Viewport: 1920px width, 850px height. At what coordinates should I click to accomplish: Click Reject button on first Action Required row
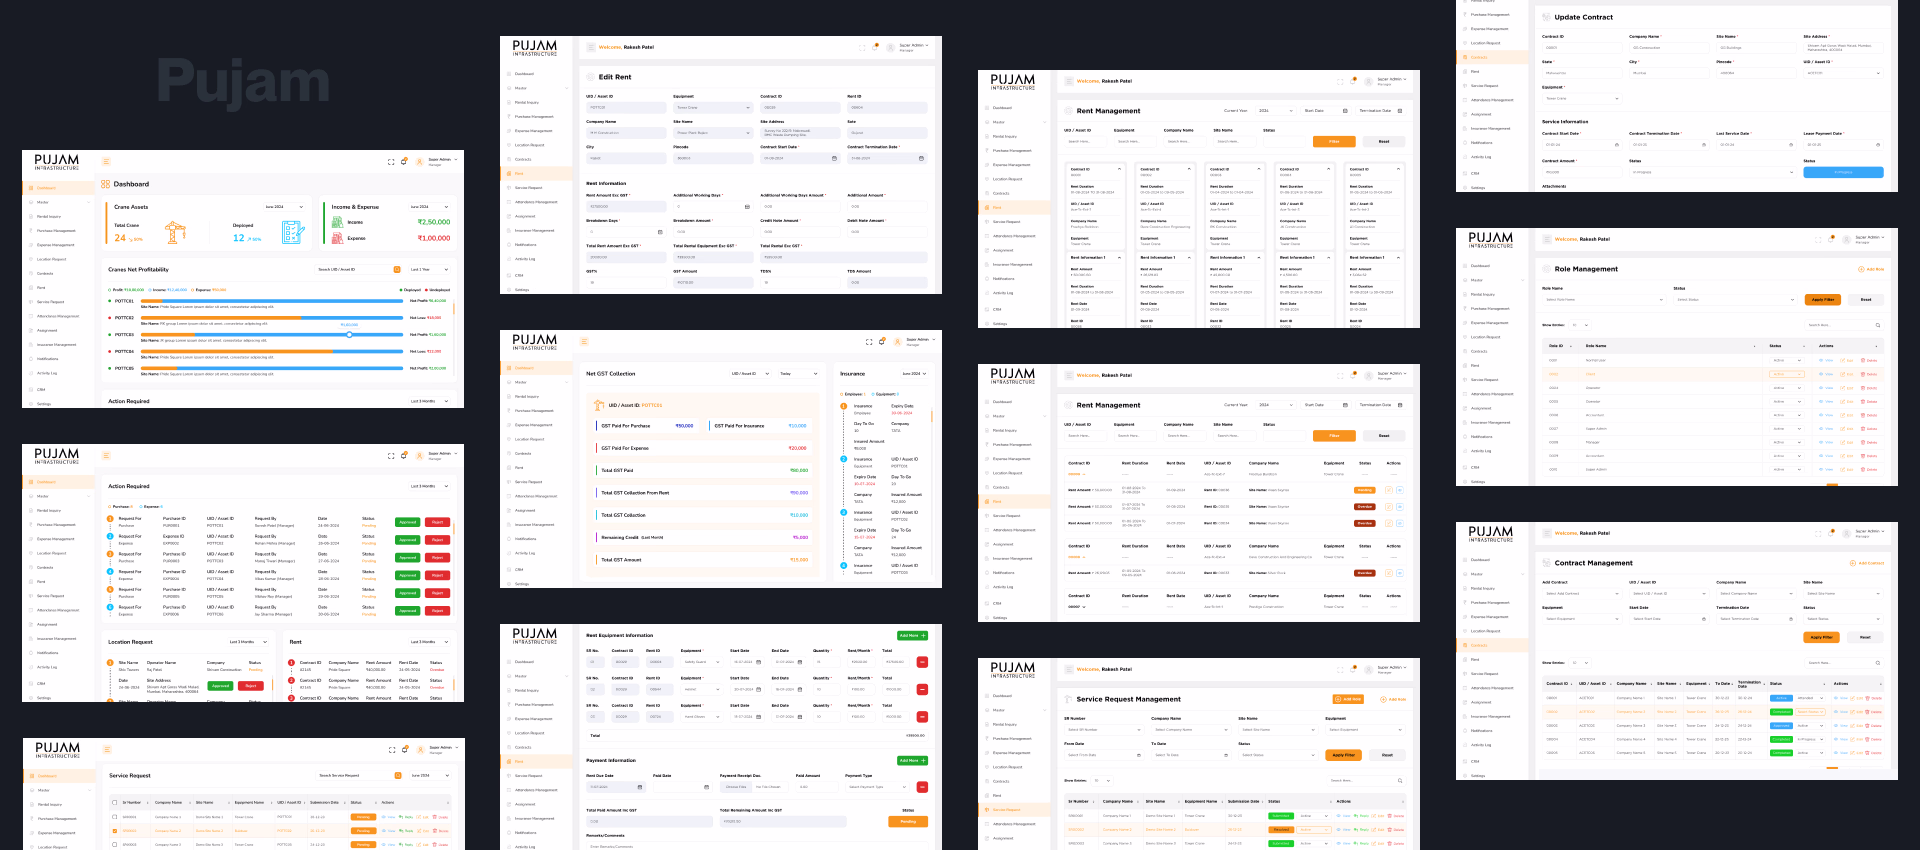tap(437, 522)
